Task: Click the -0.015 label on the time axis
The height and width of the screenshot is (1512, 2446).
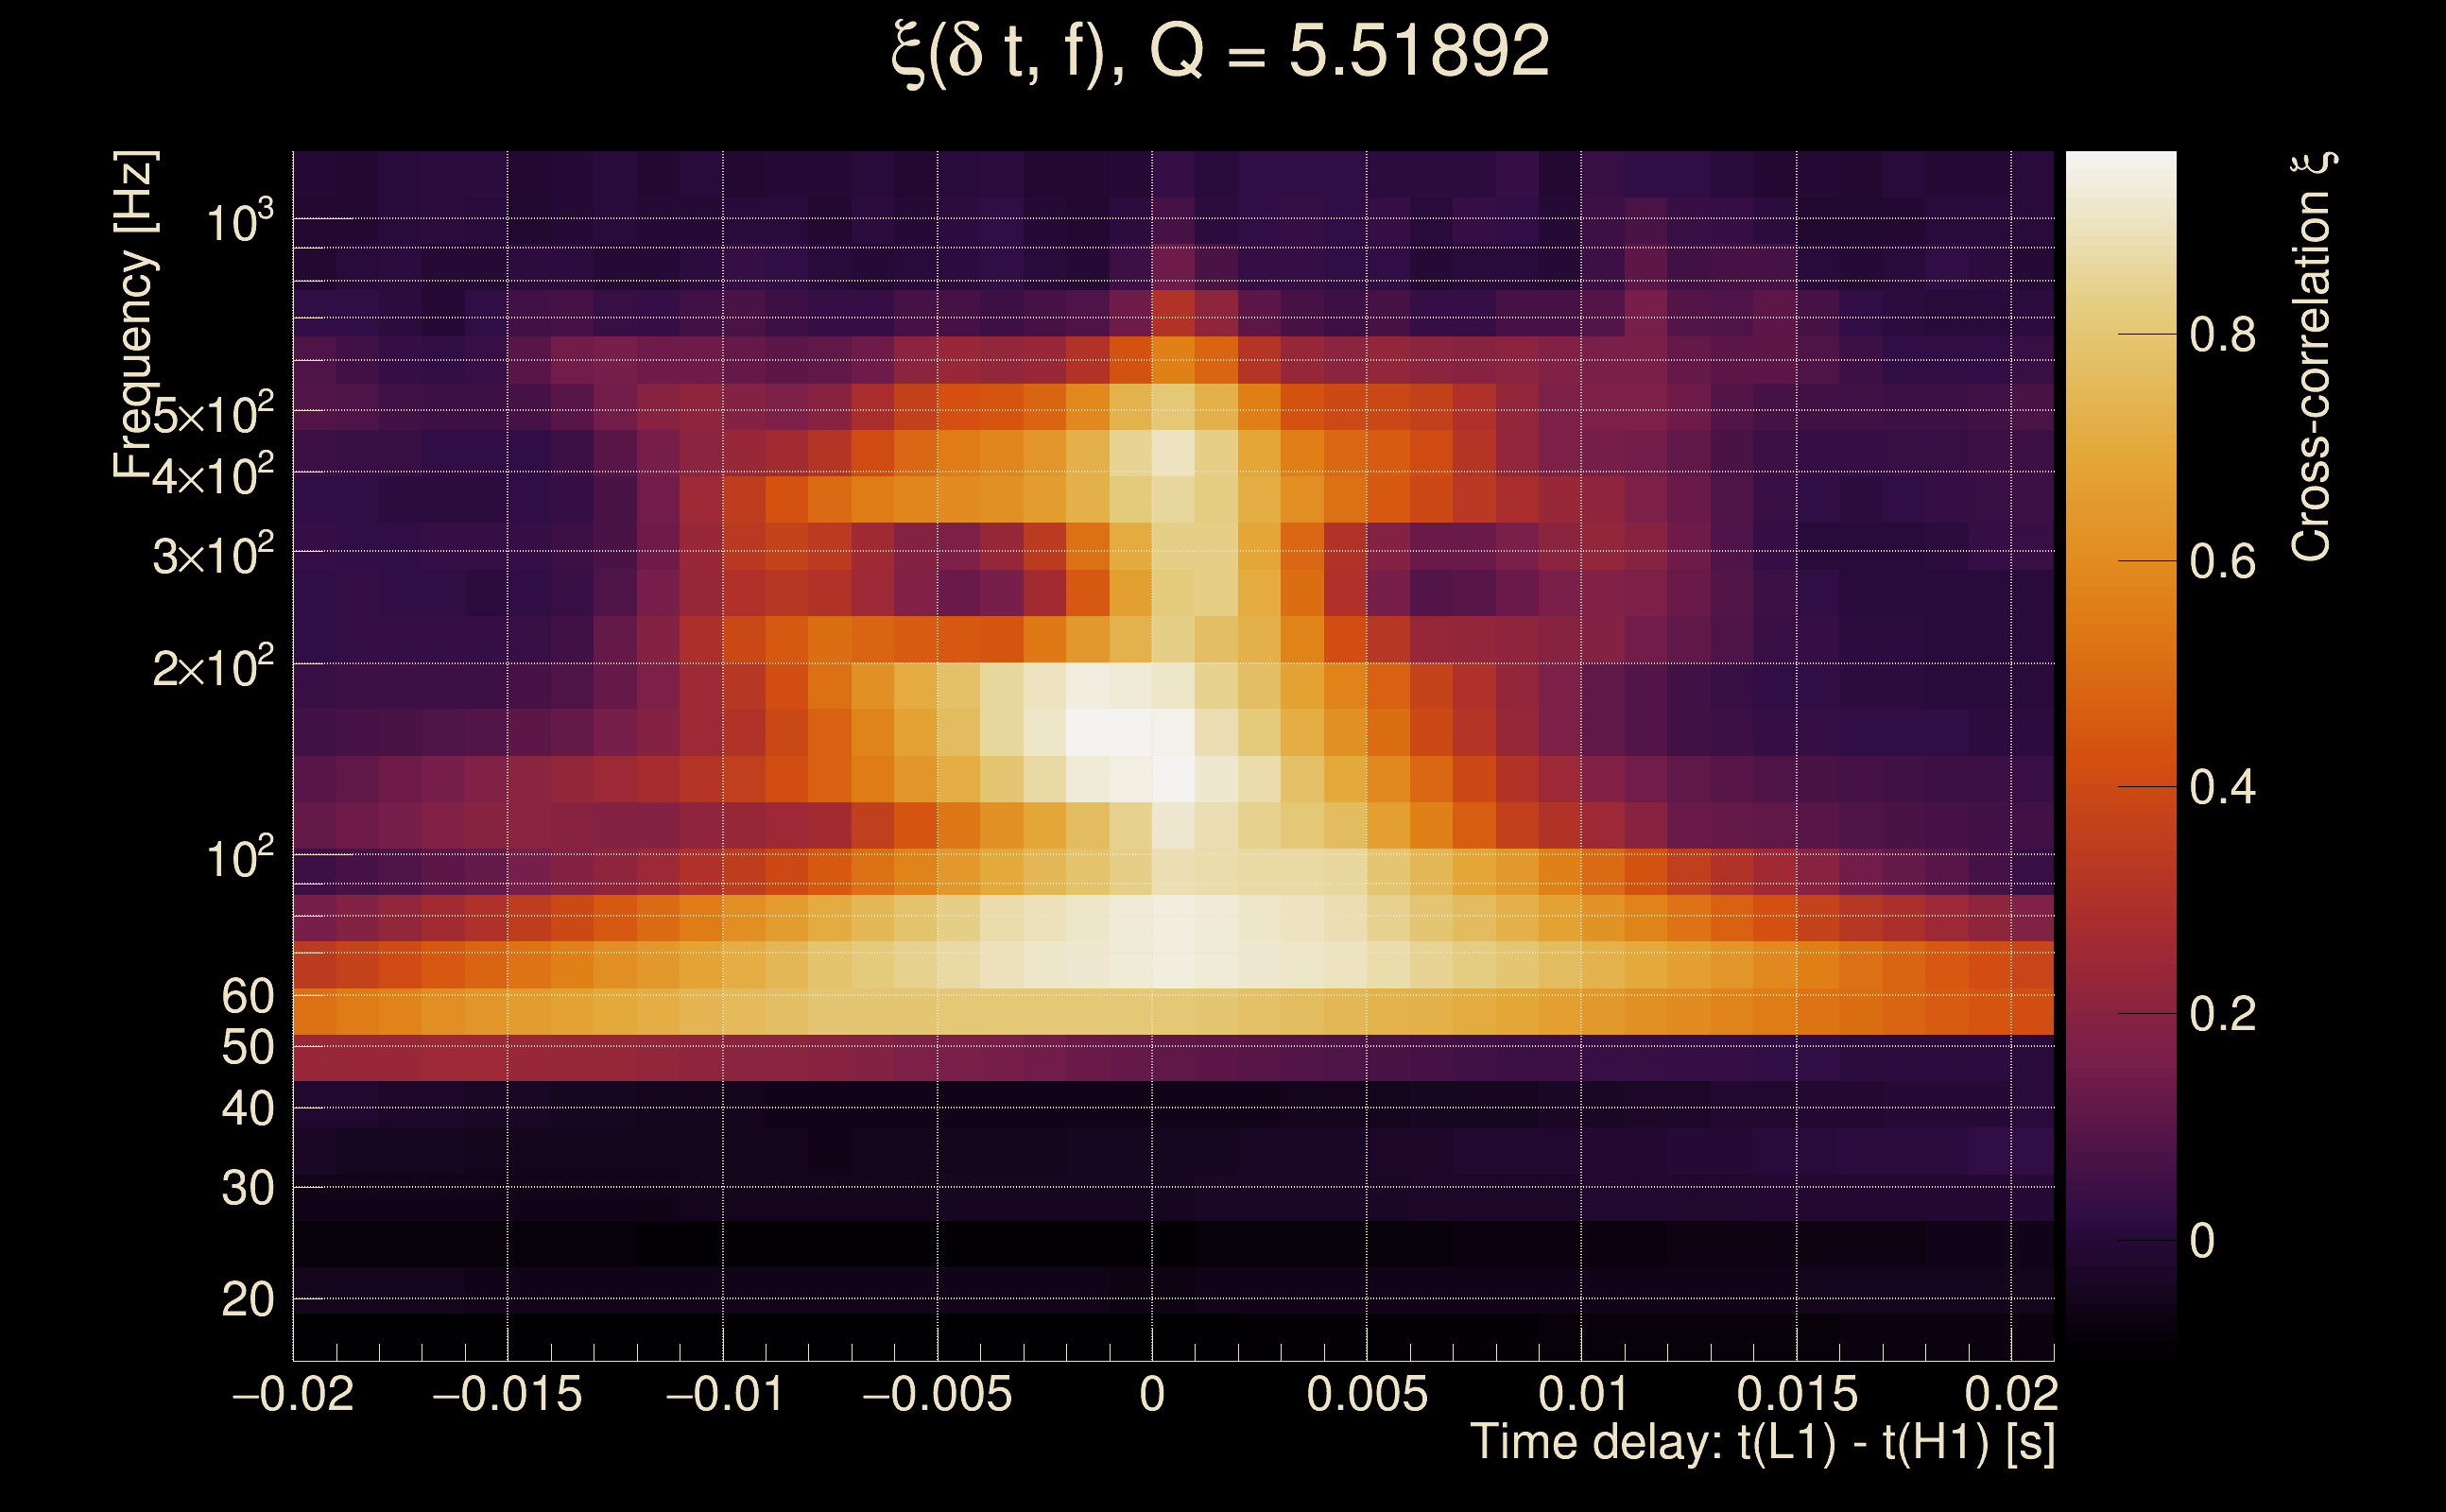Action: click(507, 1395)
